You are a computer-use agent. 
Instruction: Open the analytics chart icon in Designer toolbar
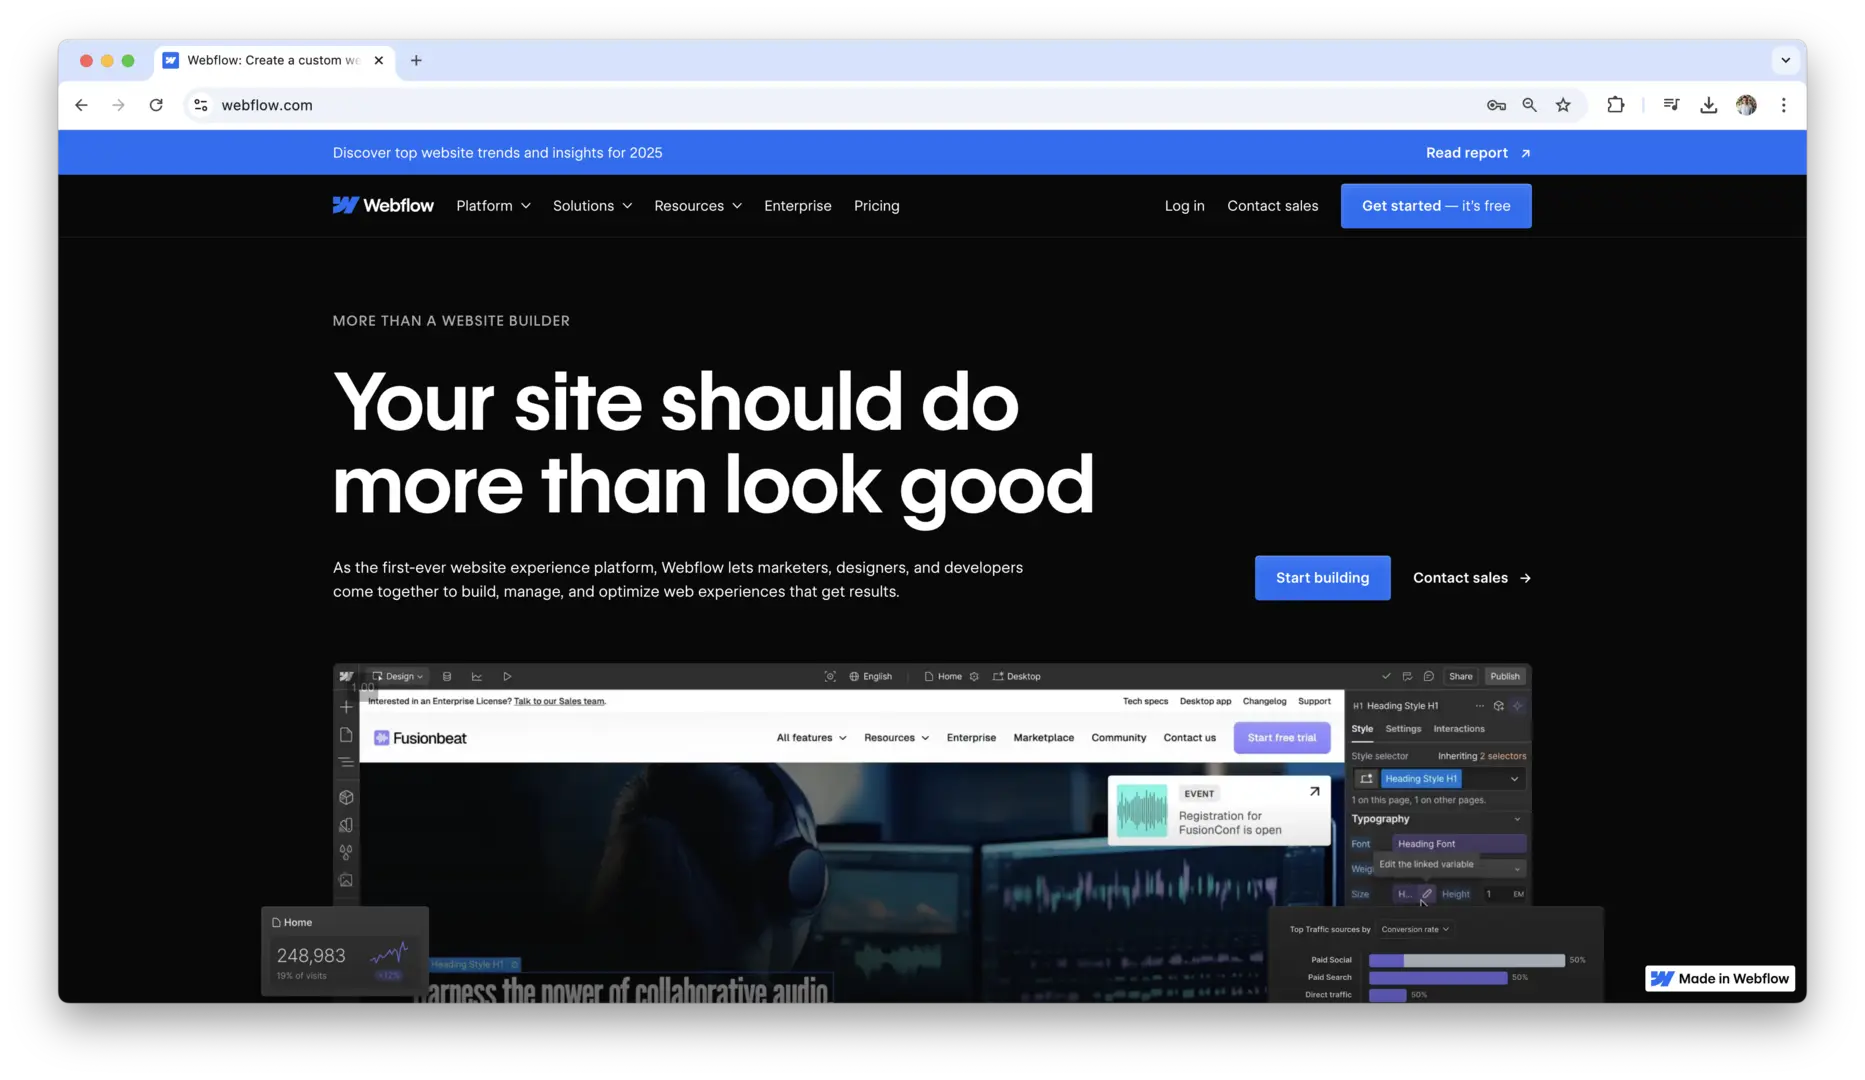477,676
